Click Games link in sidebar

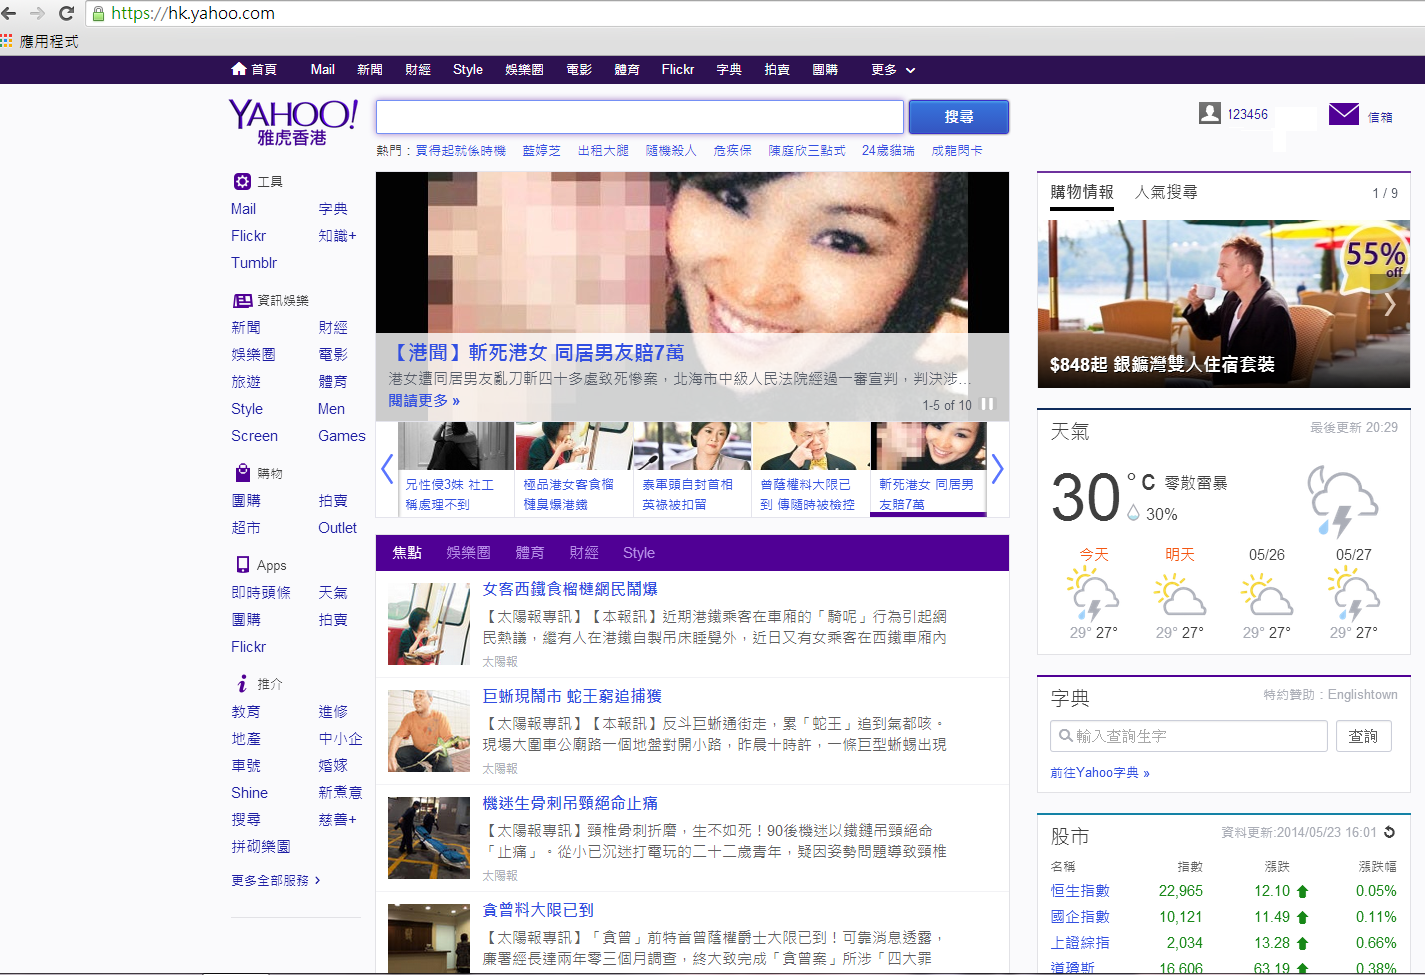pos(342,436)
